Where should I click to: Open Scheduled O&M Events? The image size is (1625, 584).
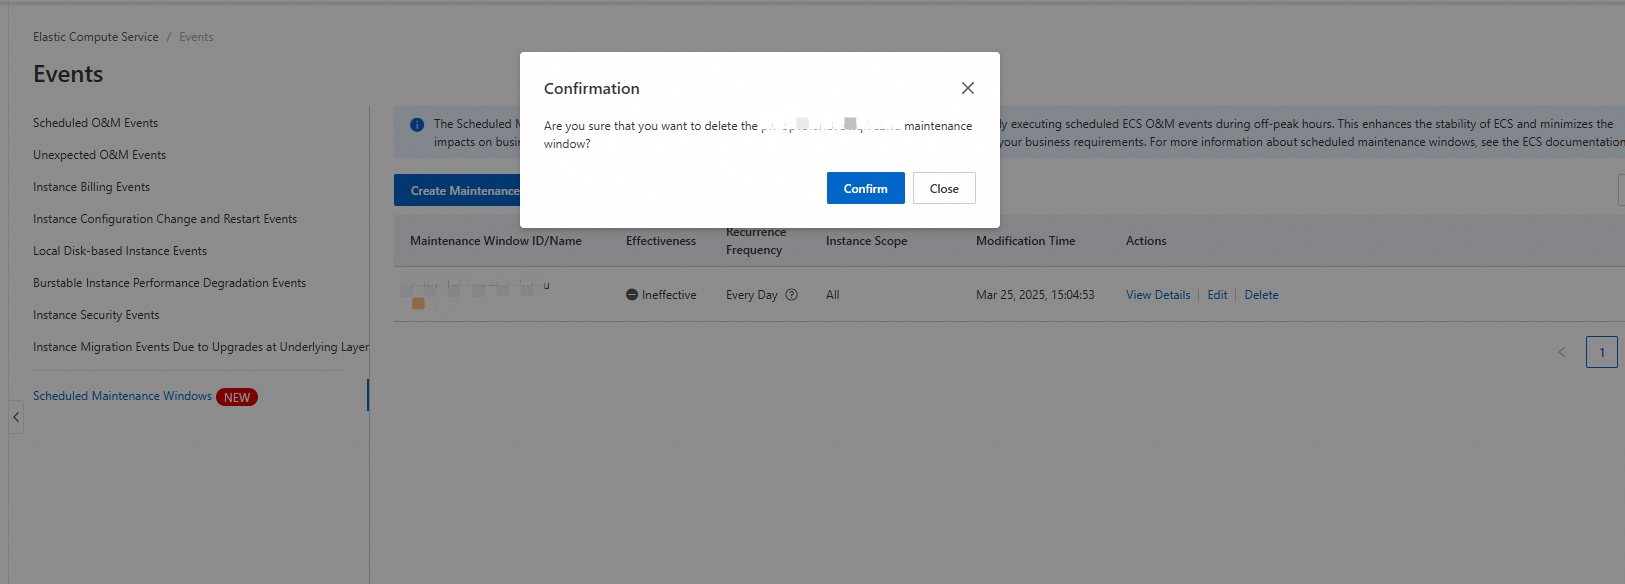click(x=95, y=123)
